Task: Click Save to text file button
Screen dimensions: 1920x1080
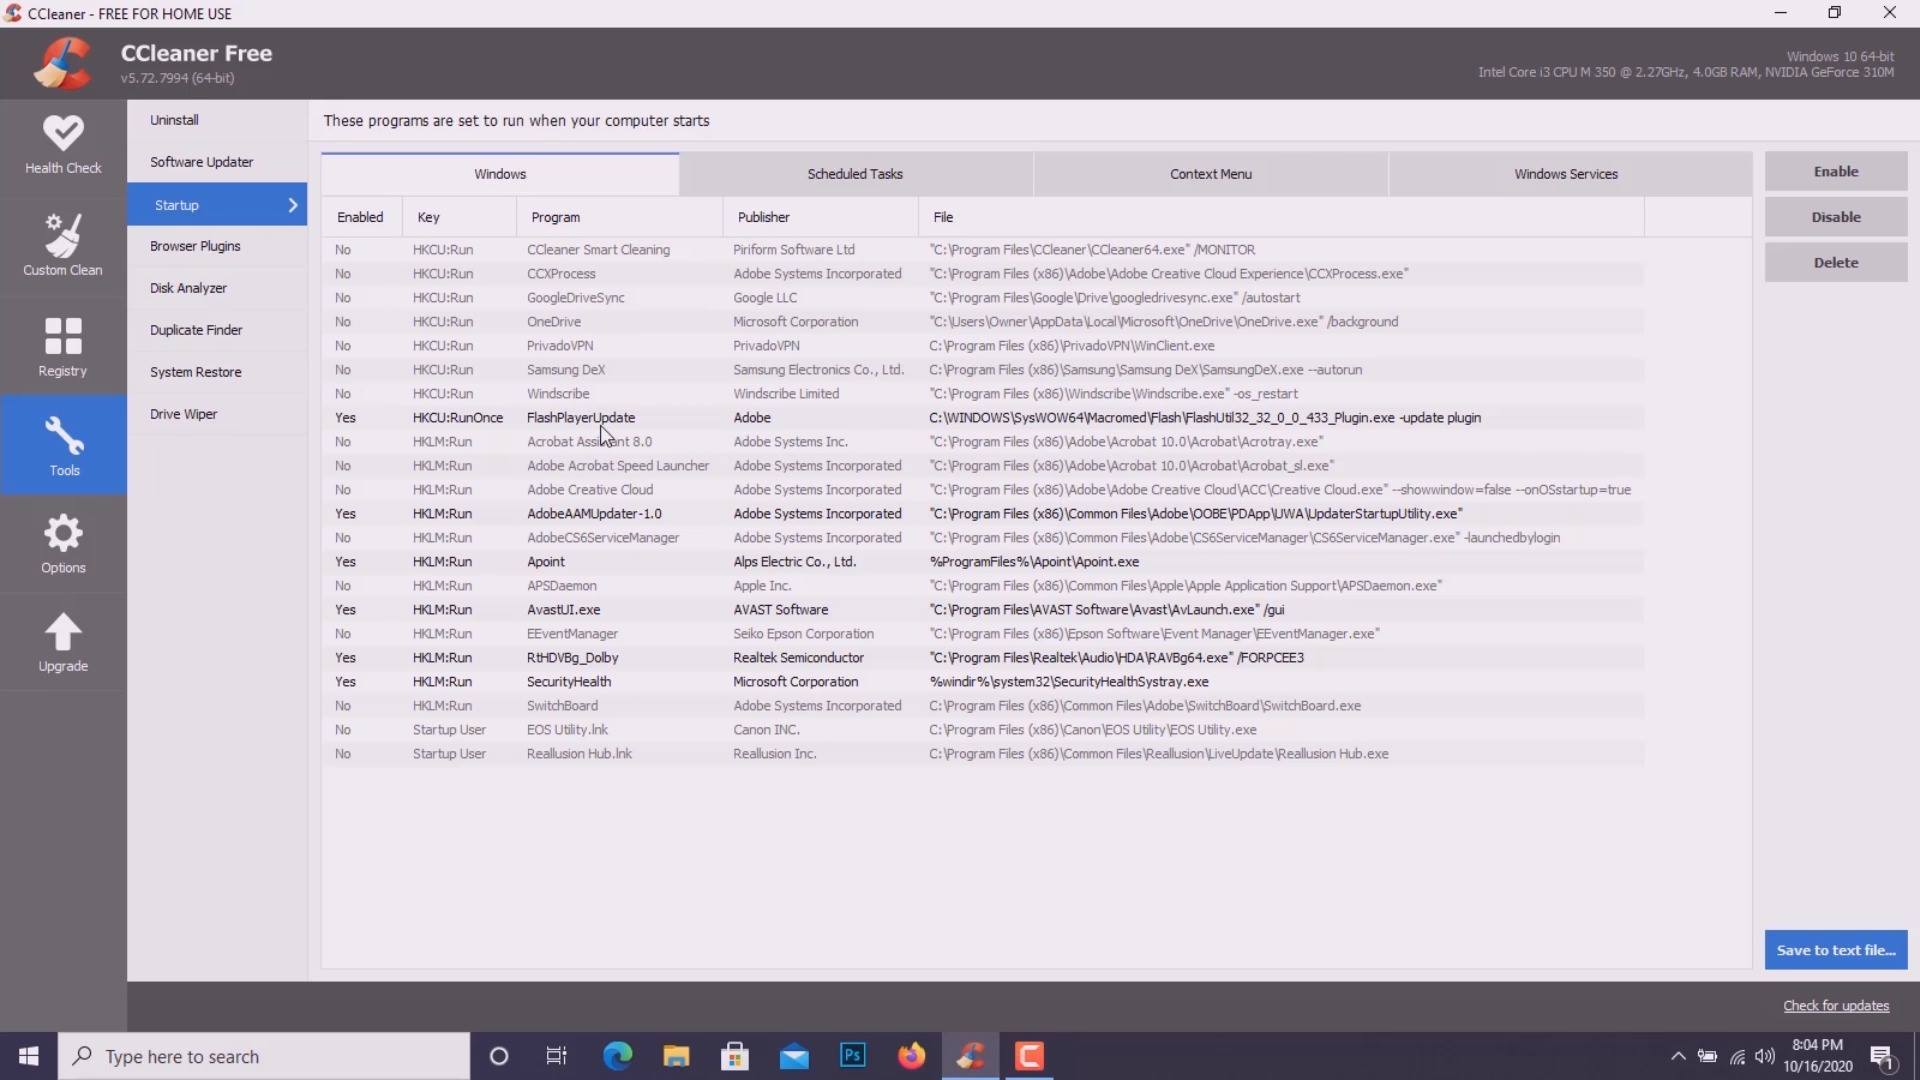Action: (1836, 950)
